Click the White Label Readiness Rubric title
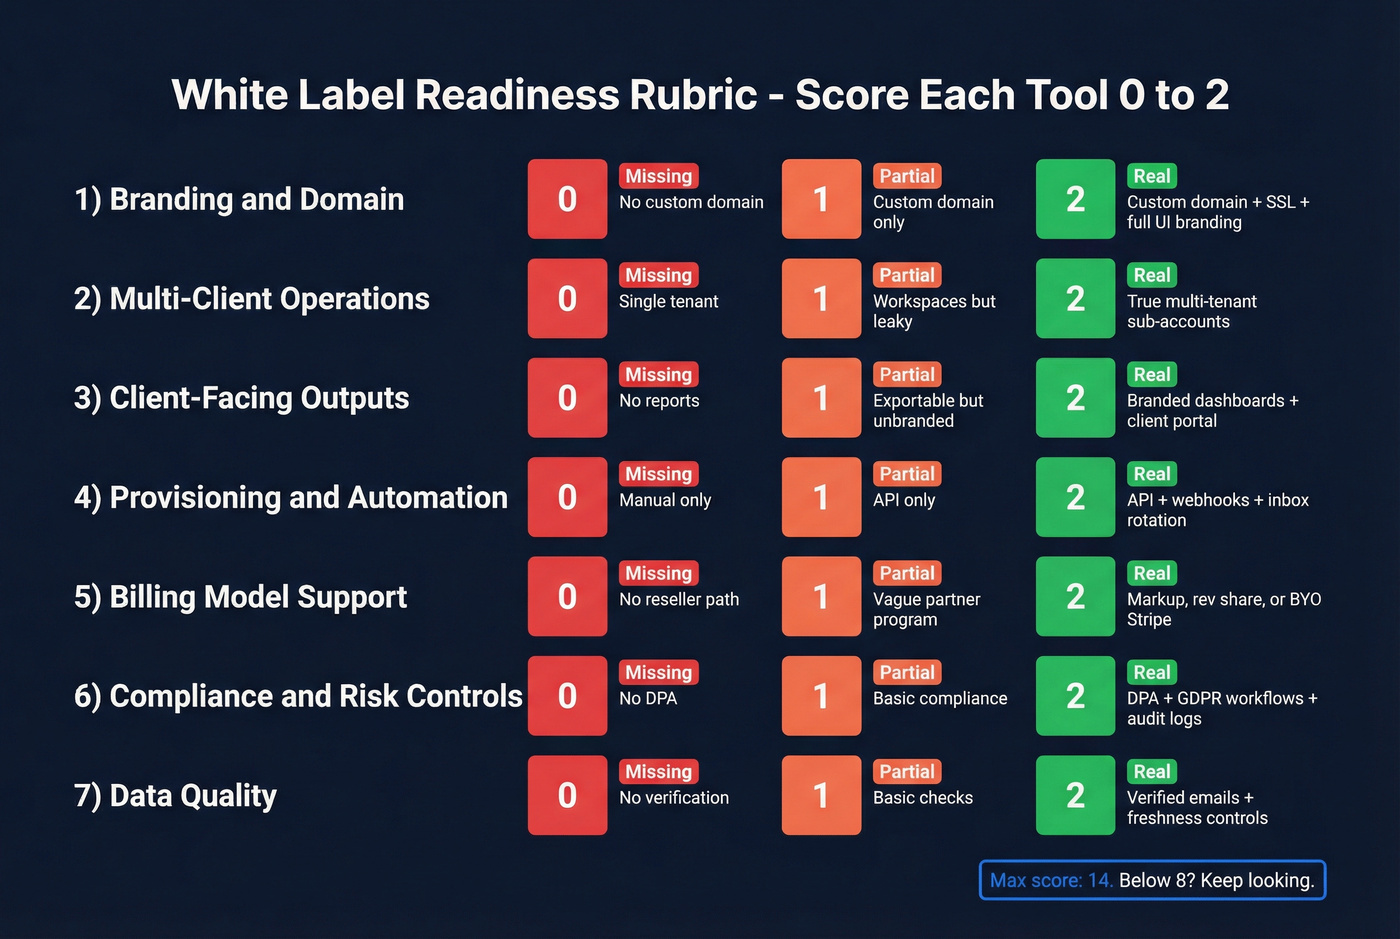Image resolution: width=1400 pixels, height=939 pixels. tap(700, 94)
